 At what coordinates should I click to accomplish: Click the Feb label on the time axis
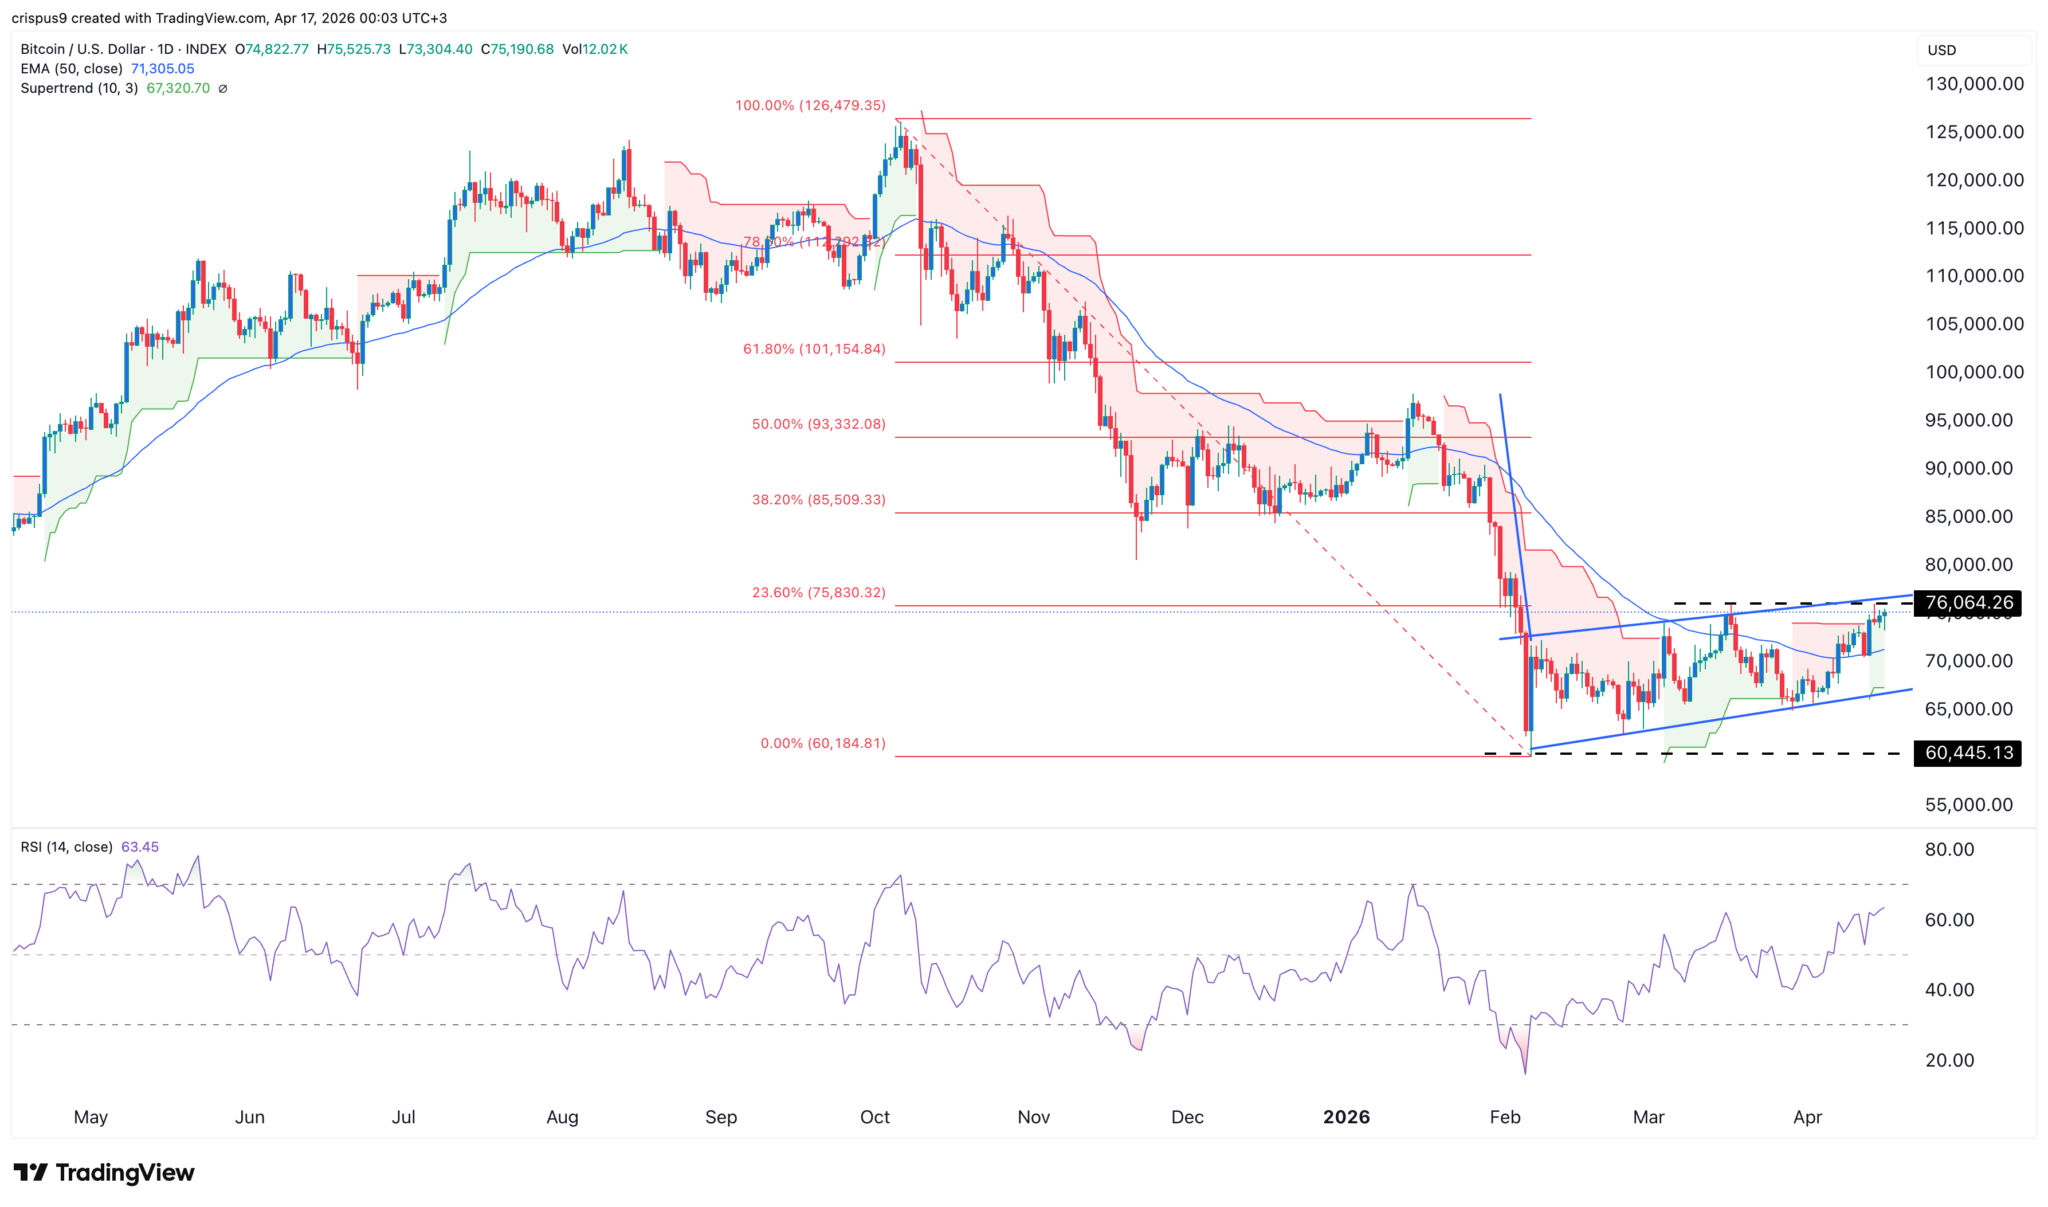point(1504,1117)
